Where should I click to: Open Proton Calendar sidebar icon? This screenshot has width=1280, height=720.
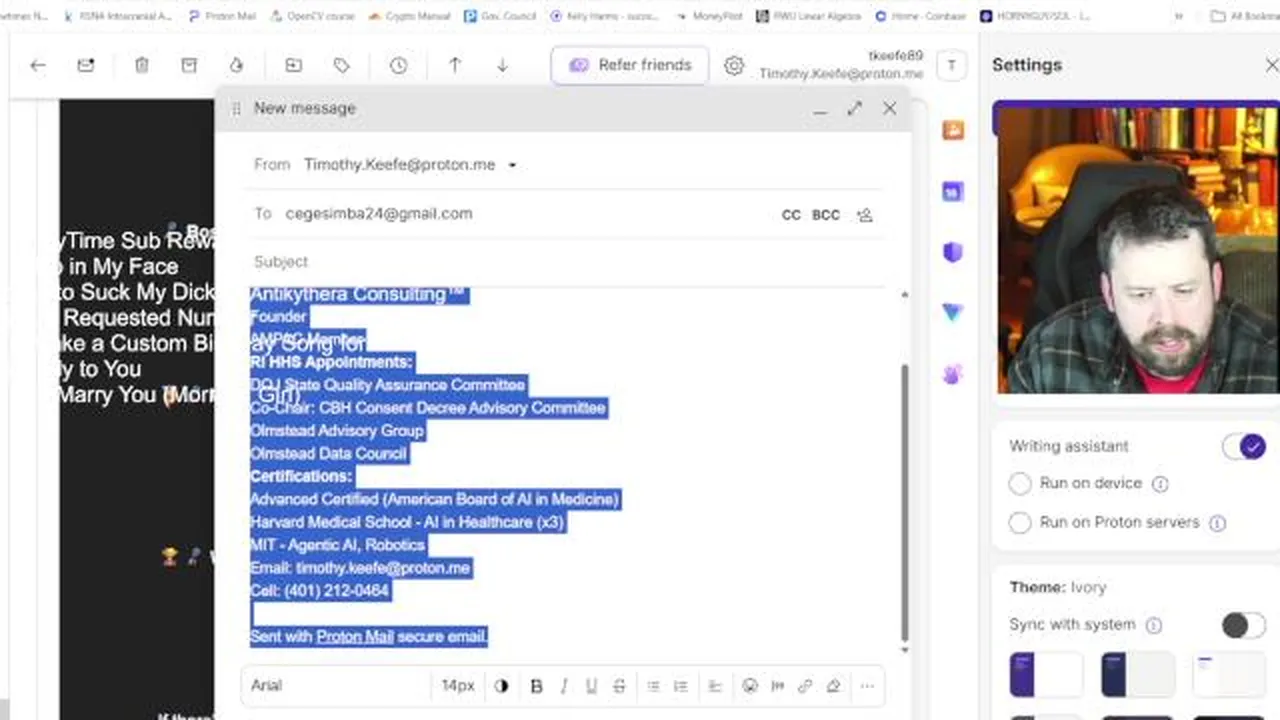pos(953,192)
